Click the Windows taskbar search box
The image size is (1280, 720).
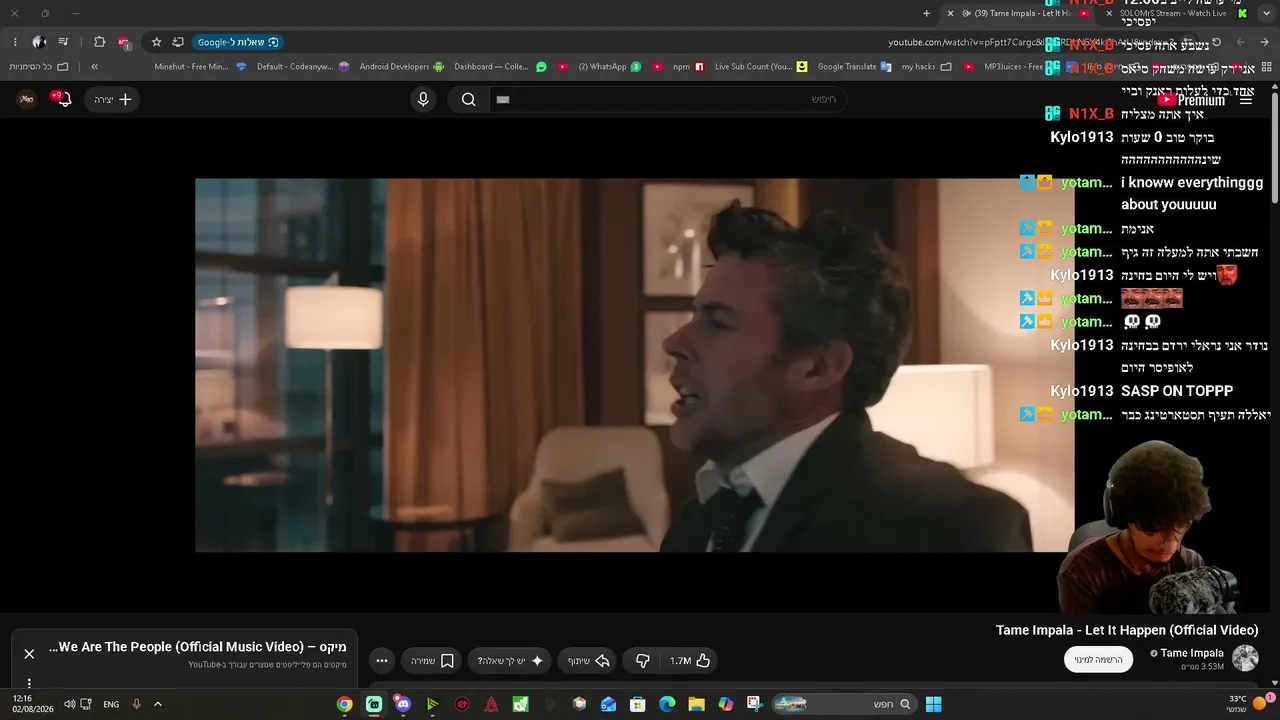[x=843, y=704]
